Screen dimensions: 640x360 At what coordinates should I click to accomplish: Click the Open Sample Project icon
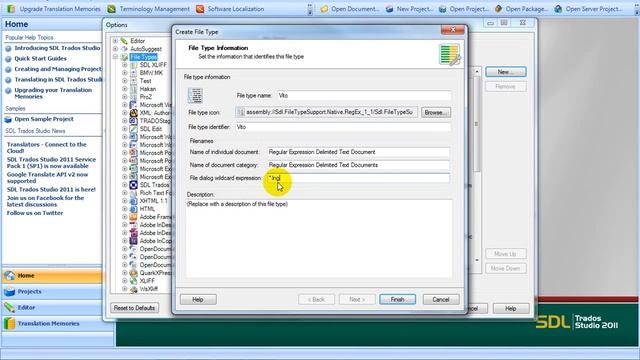coord(8,119)
